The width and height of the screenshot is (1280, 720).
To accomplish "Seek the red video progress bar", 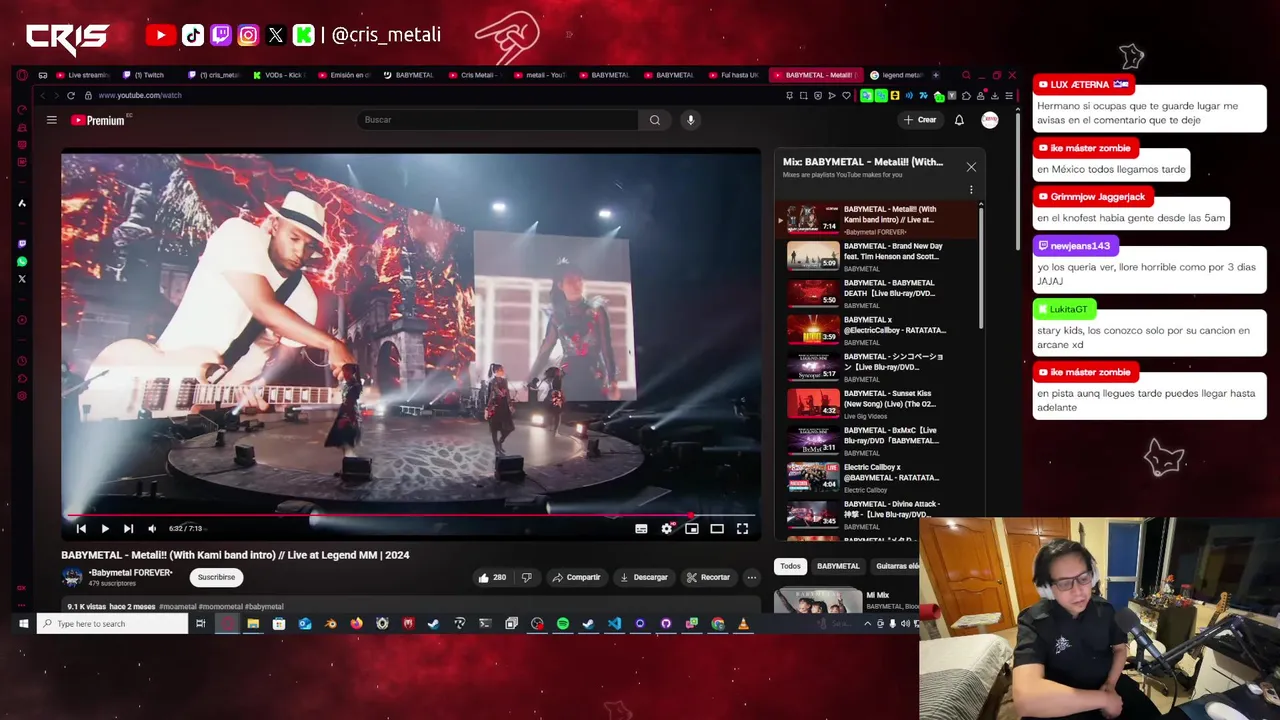I will pyautogui.click(x=410, y=516).
